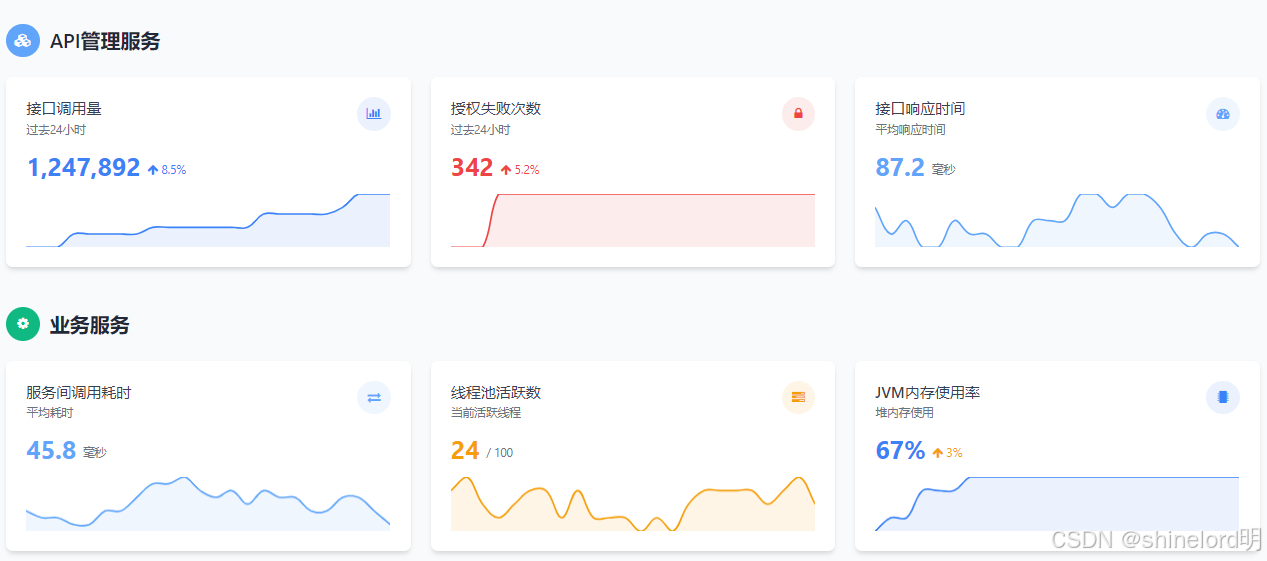Image resolution: width=1267 pixels, height=561 pixels.
Task: Click the memory chip icon on JVM内存使用率 card
Action: click(x=1222, y=397)
